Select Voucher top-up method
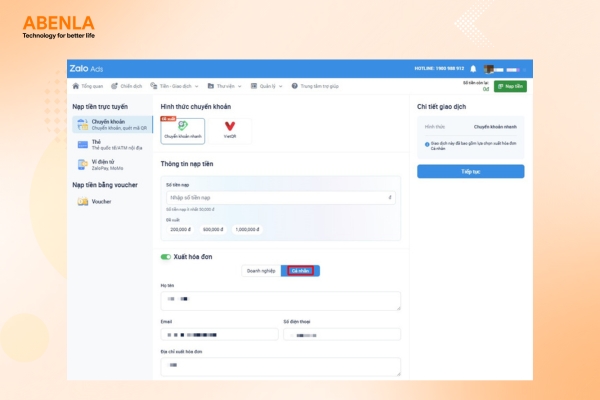600x400 pixels. click(x=112, y=201)
